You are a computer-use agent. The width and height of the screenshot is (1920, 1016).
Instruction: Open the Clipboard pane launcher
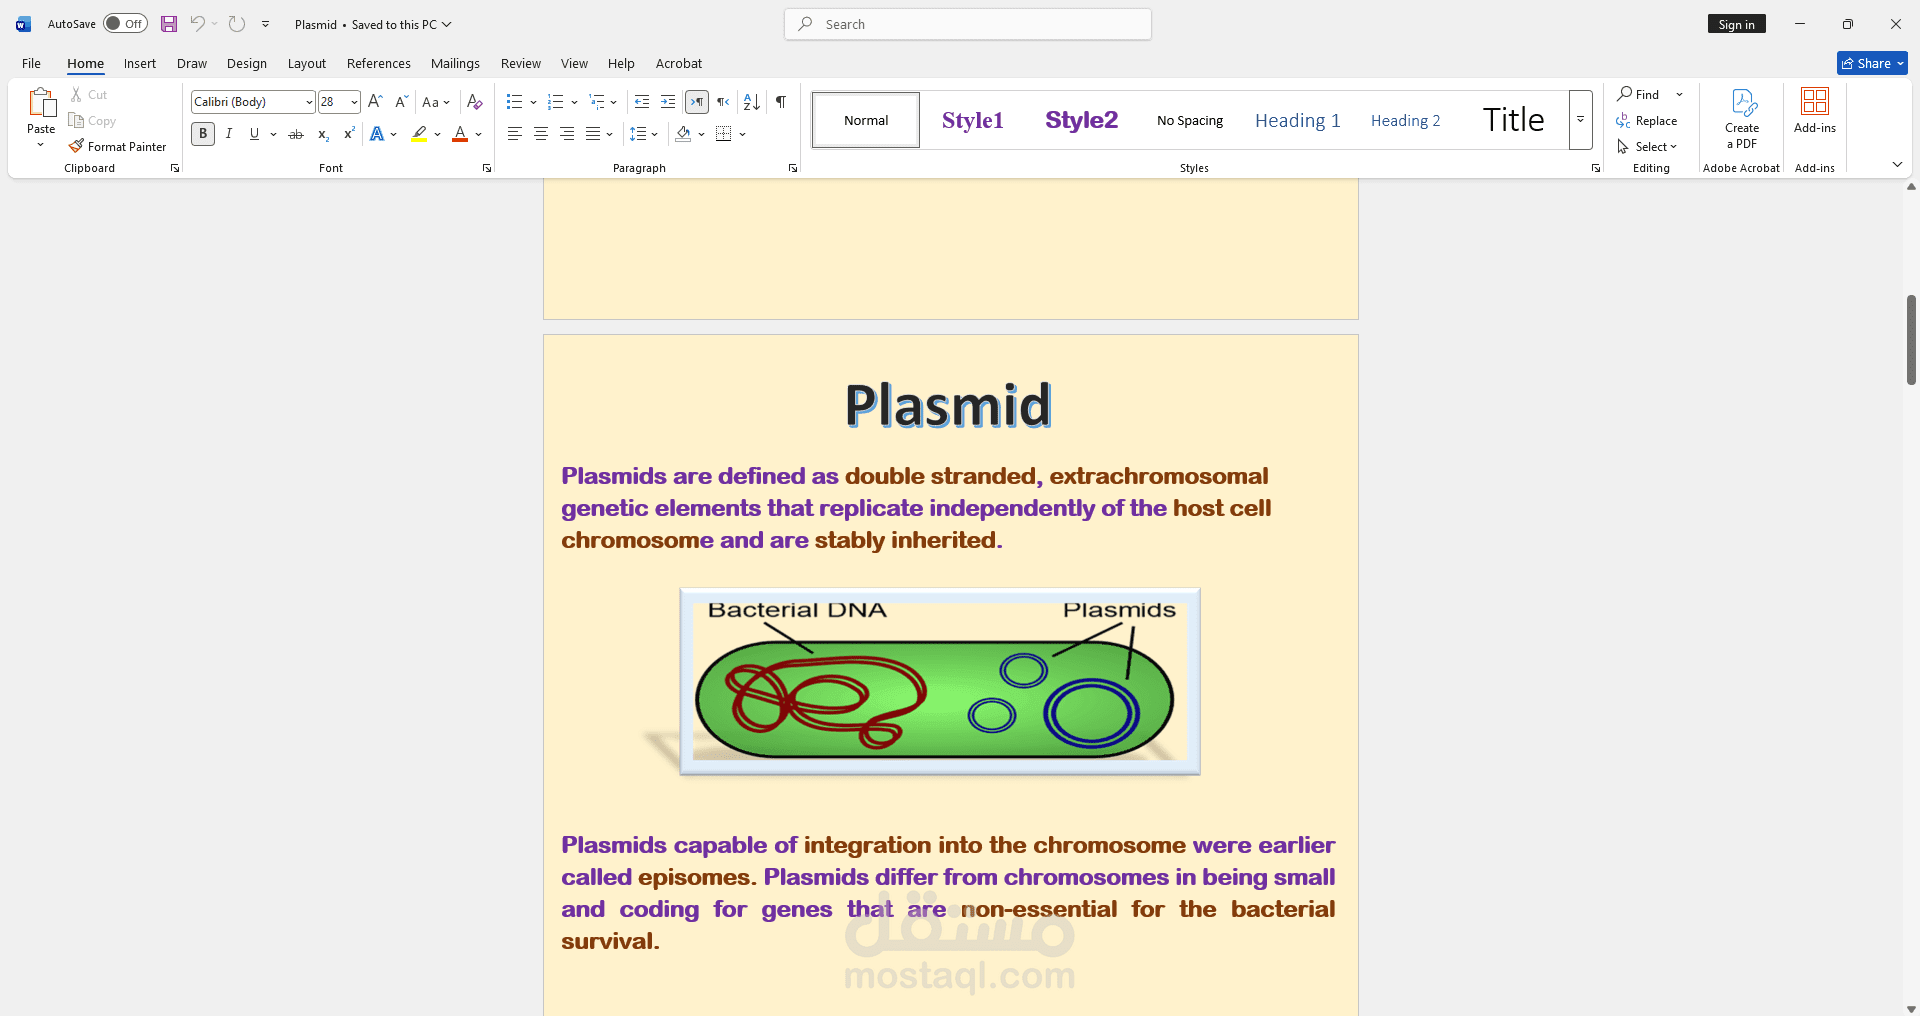[175, 168]
